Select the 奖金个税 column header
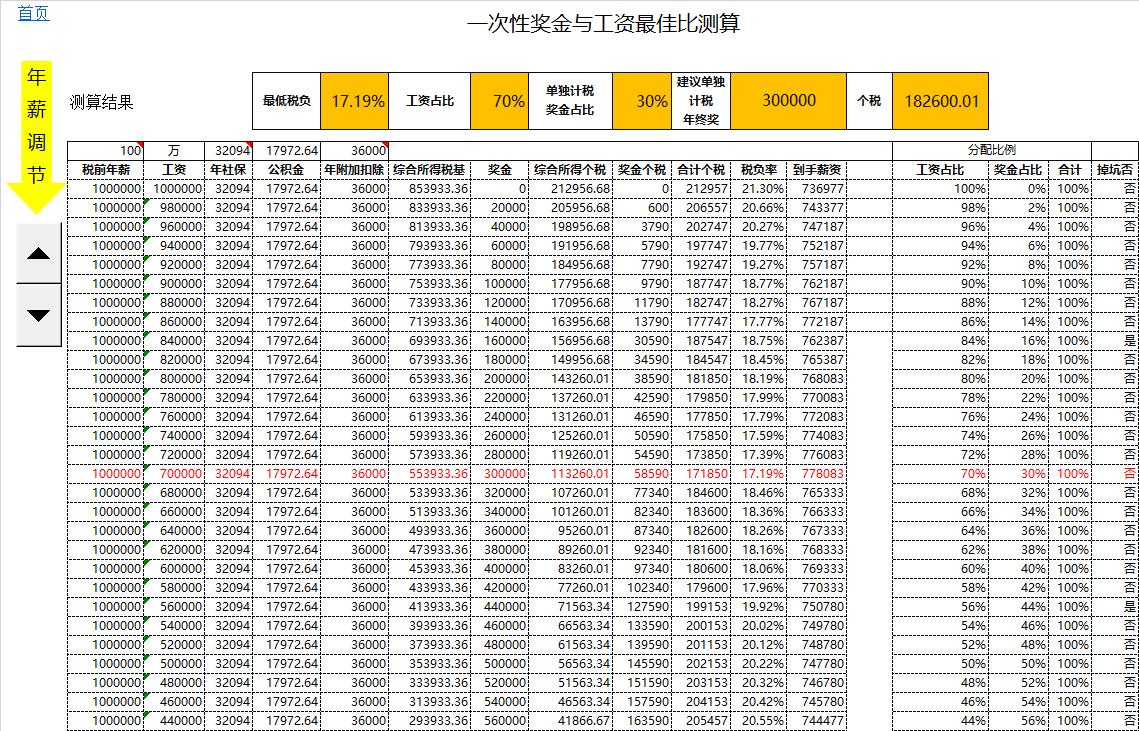This screenshot has width=1139, height=731. coord(642,170)
